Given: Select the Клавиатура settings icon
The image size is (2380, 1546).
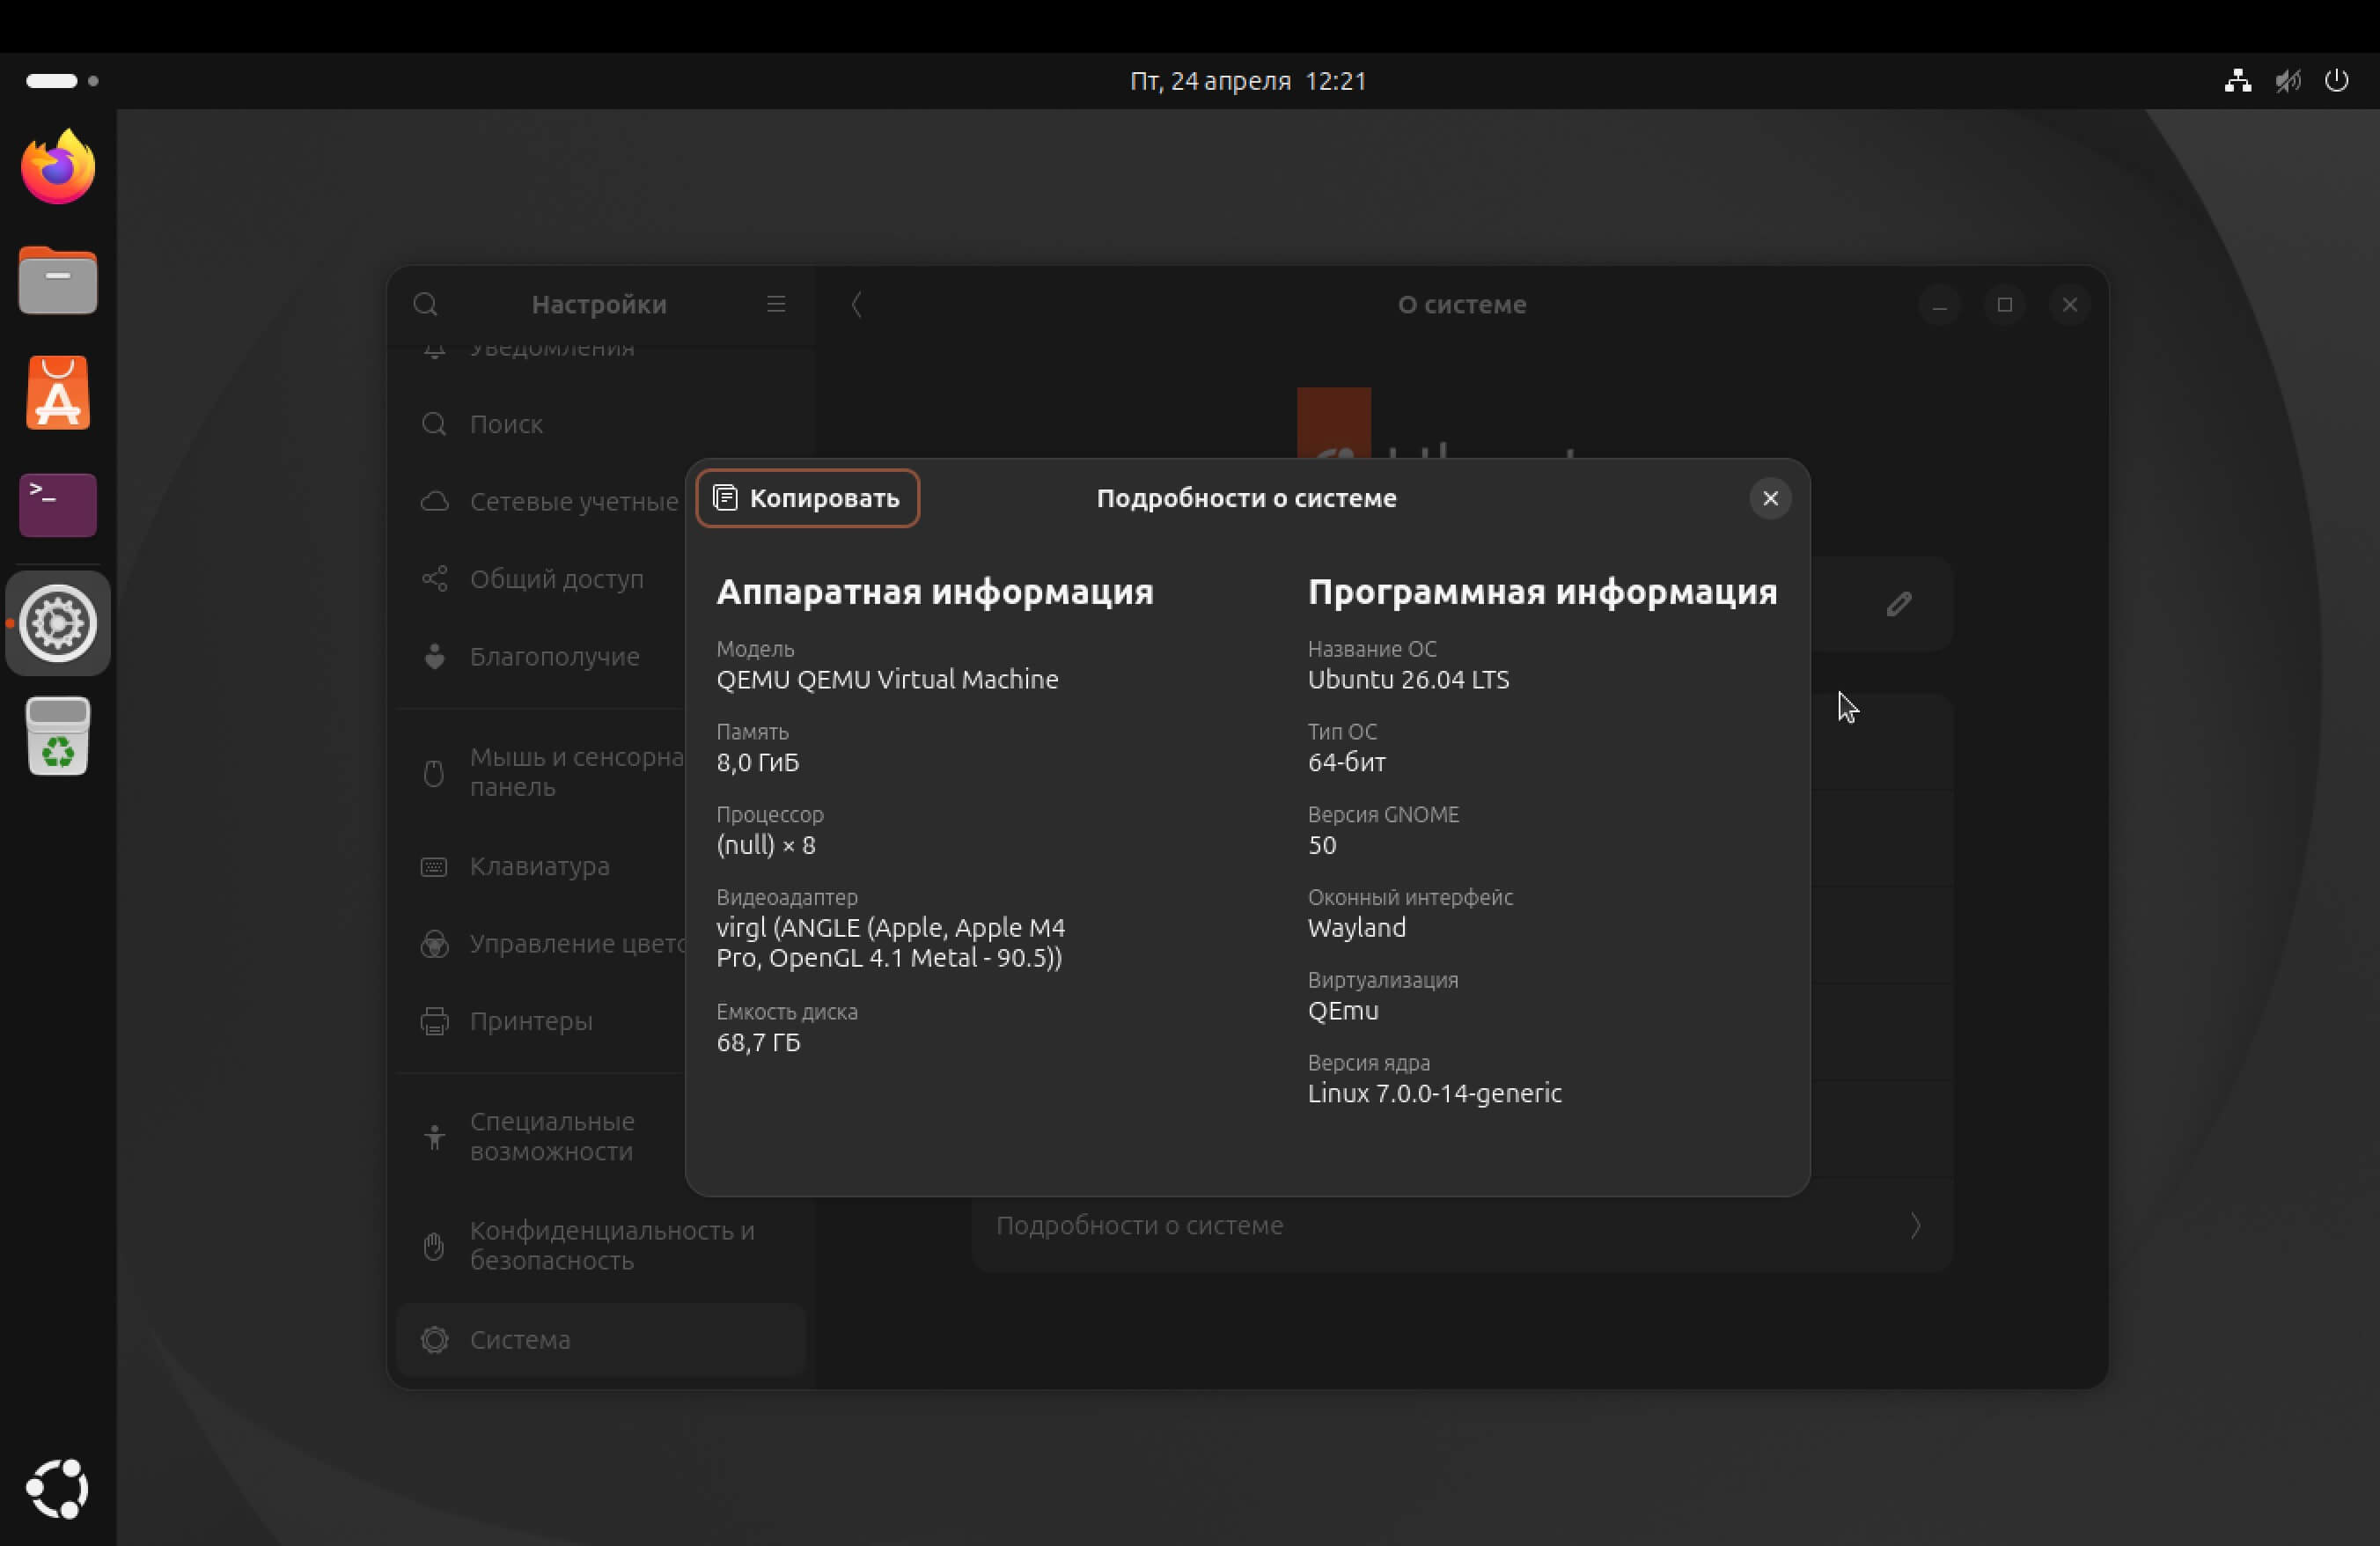Looking at the screenshot, I should tap(434, 867).
